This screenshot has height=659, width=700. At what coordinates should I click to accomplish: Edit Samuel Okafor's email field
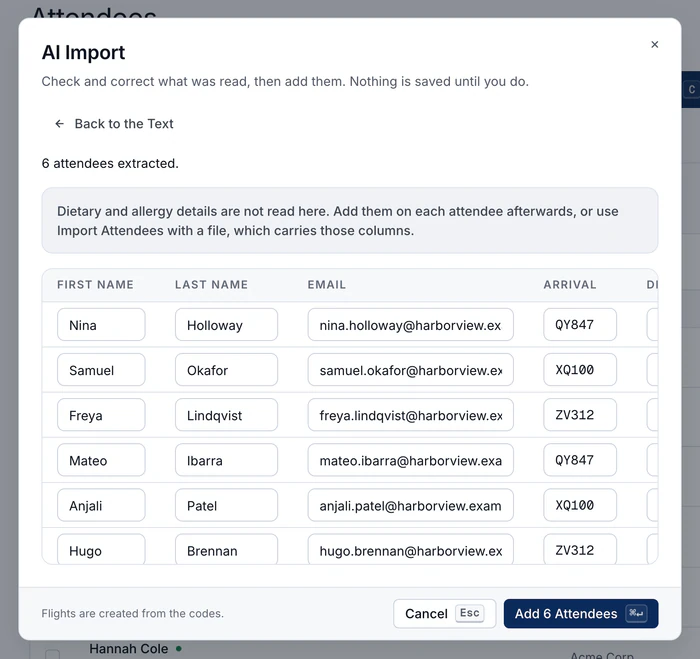(x=410, y=370)
